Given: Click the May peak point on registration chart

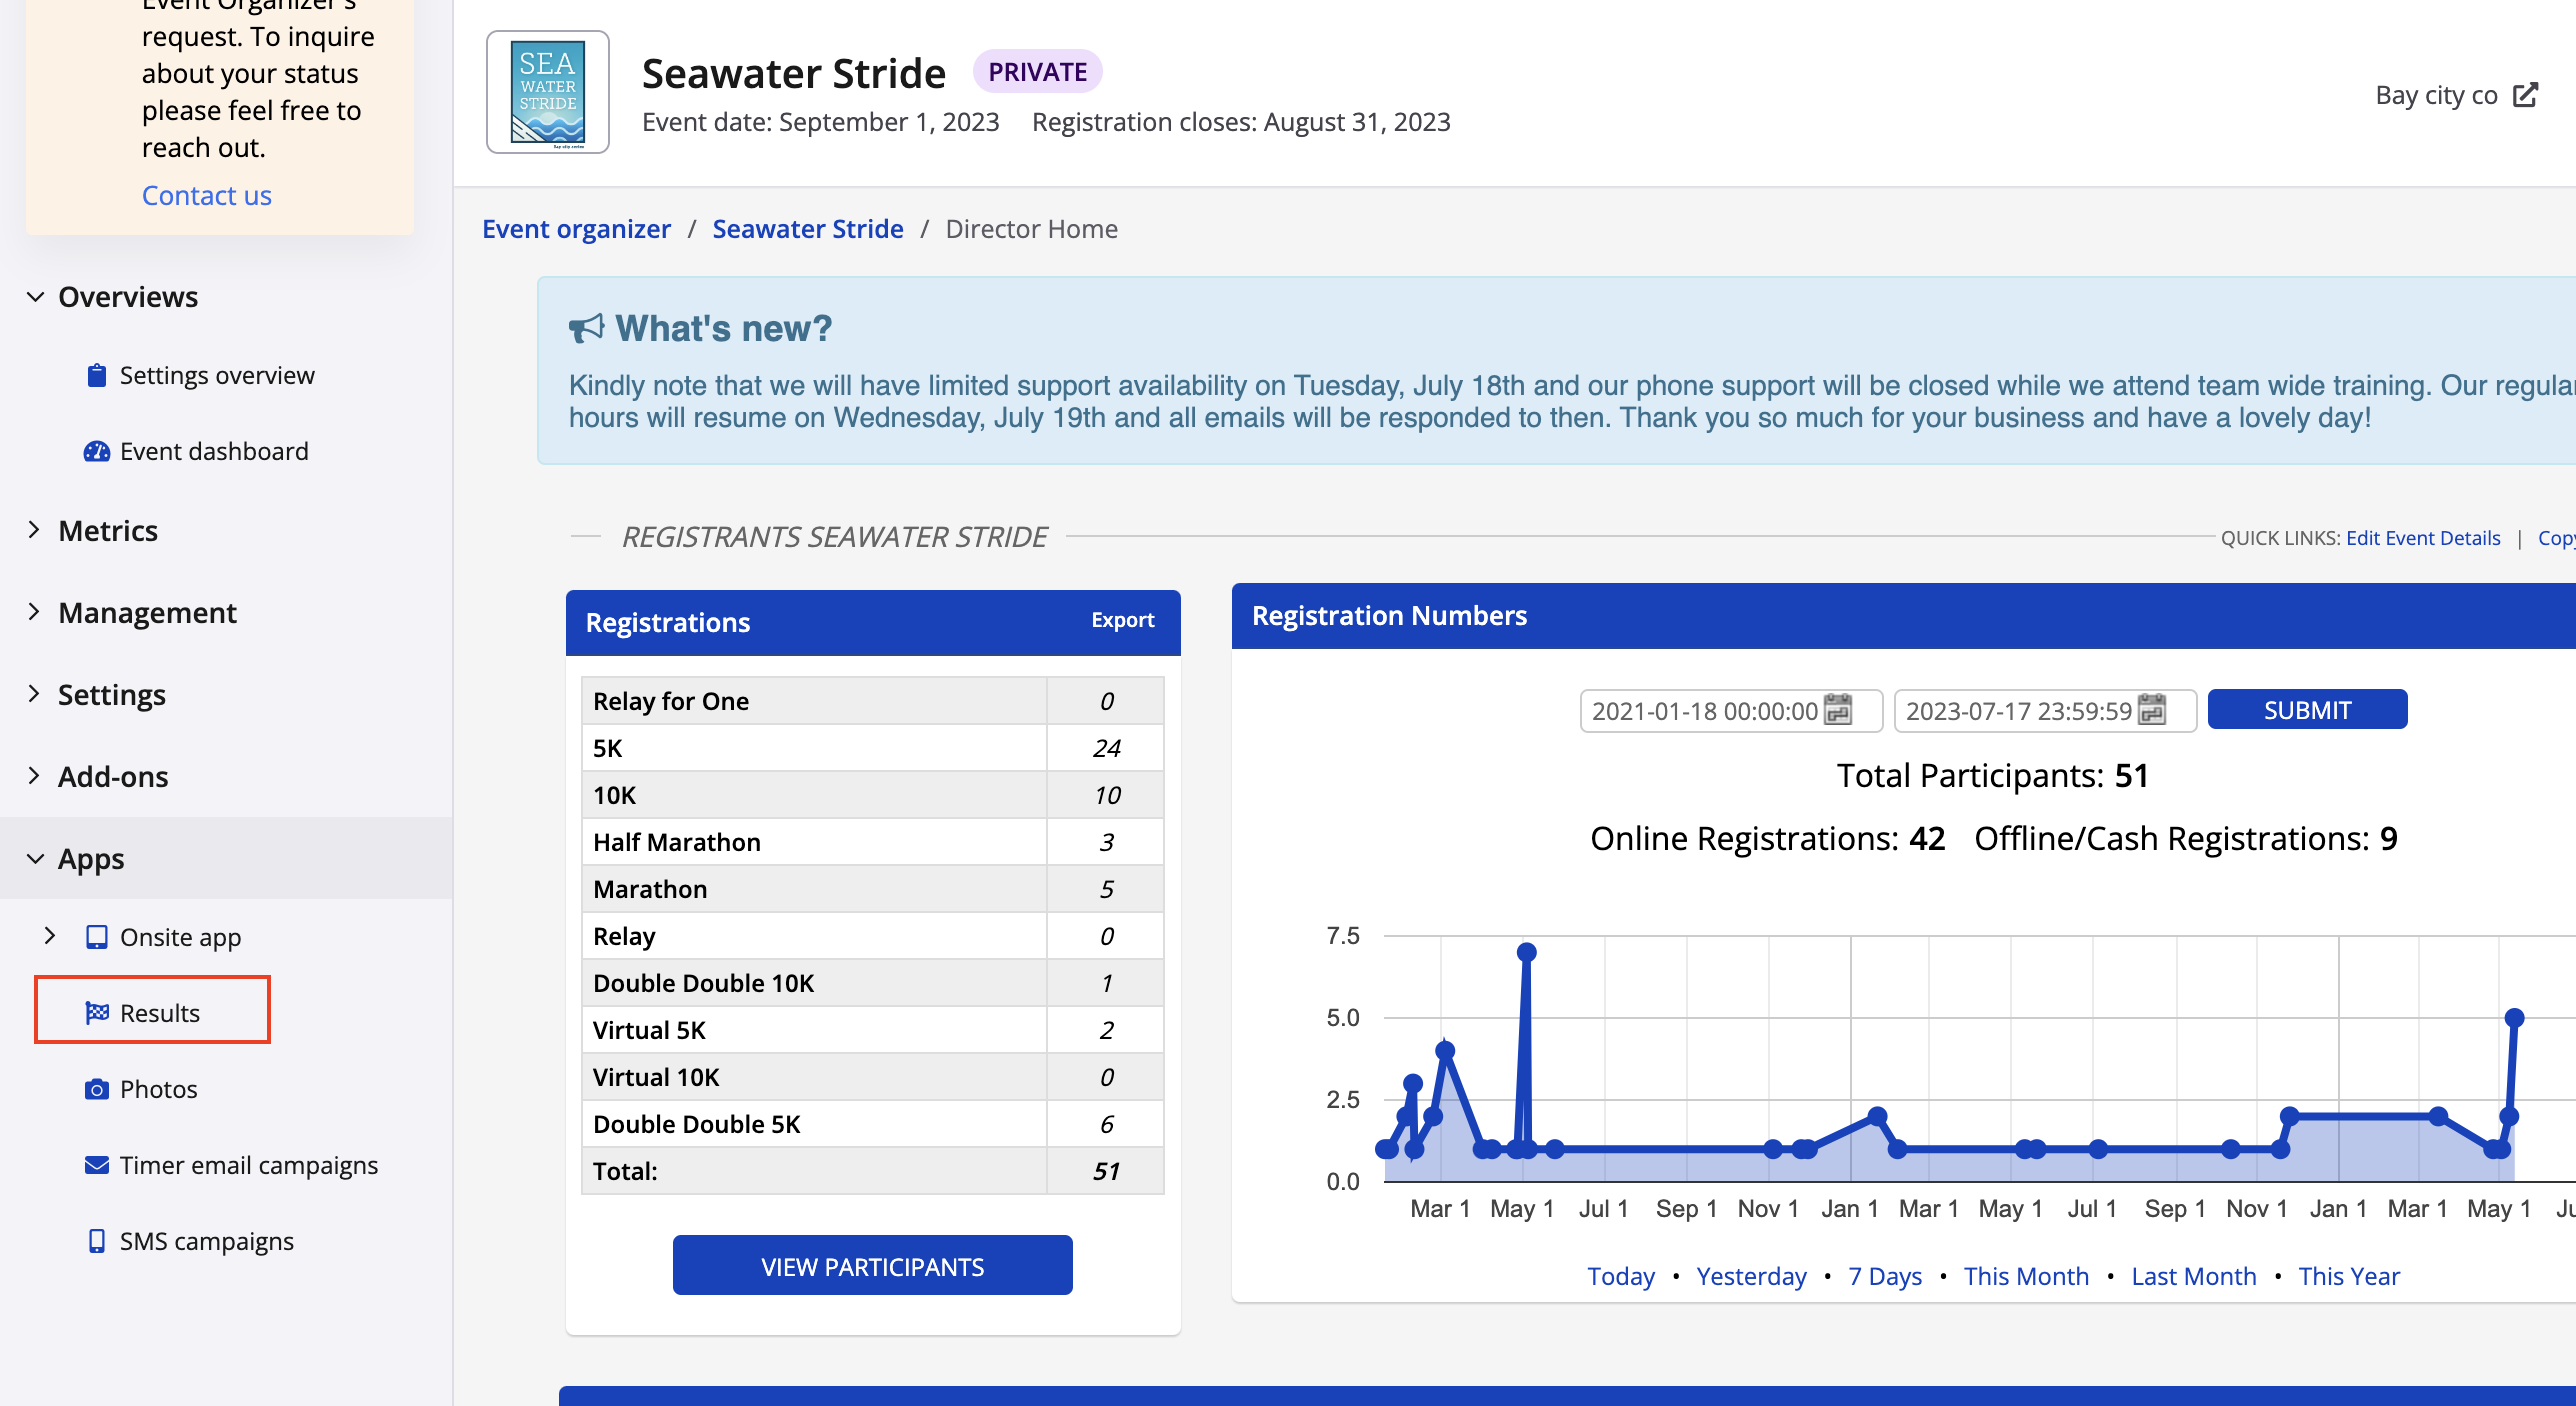Looking at the screenshot, I should pos(1526,952).
